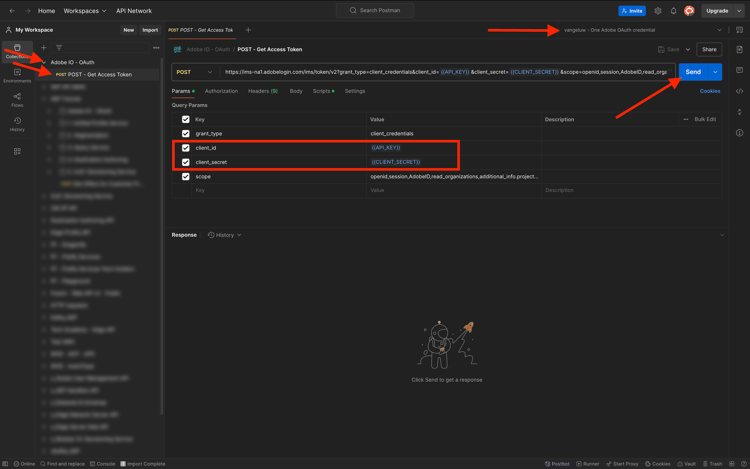
Task: Collapse the Response pane chevron
Action: click(x=722, y=235)
